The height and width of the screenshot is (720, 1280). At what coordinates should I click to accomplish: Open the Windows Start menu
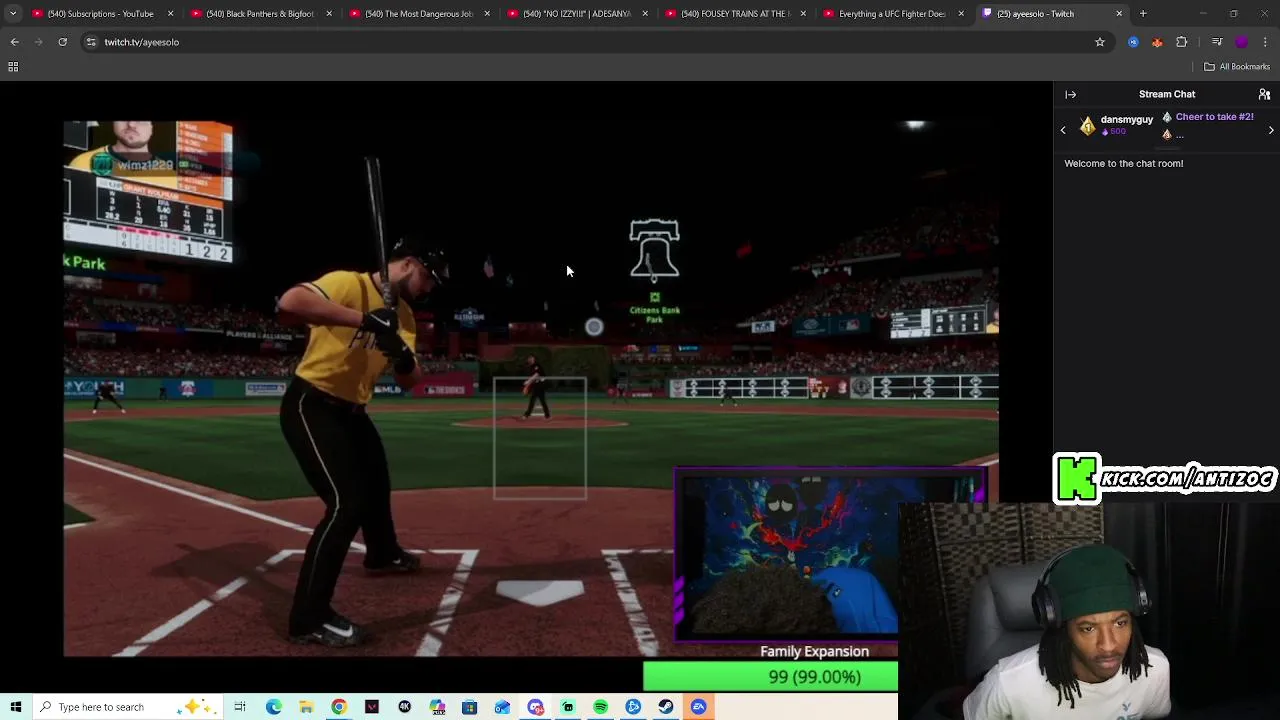15,707
